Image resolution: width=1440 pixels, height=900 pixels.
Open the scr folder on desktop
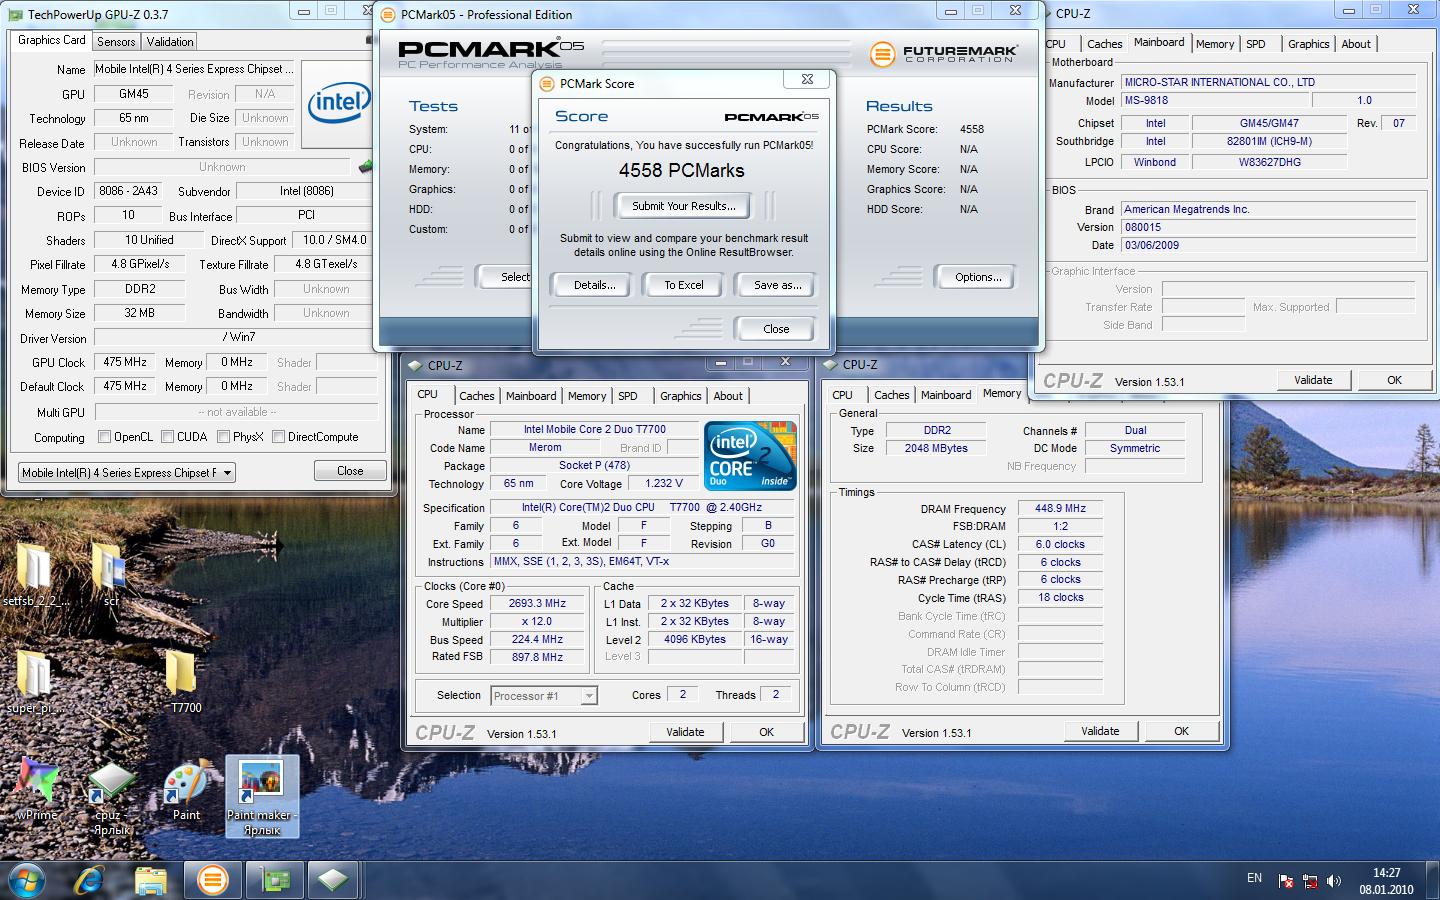[110, 575]
